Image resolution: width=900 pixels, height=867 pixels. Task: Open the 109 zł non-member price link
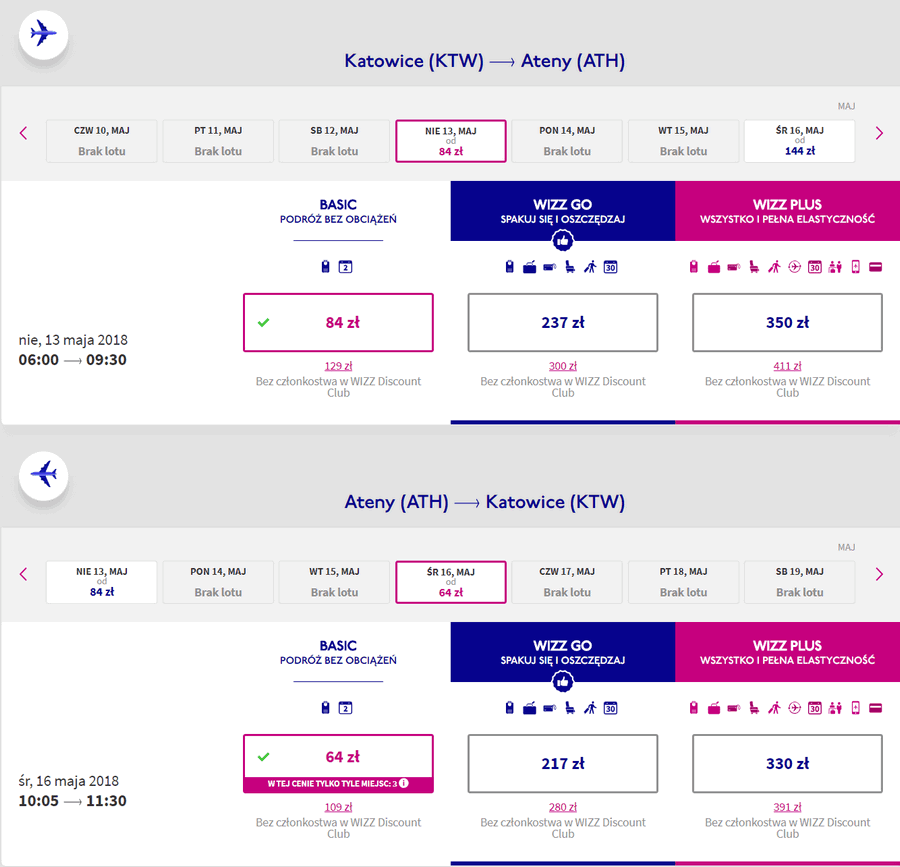coord(338,807)
